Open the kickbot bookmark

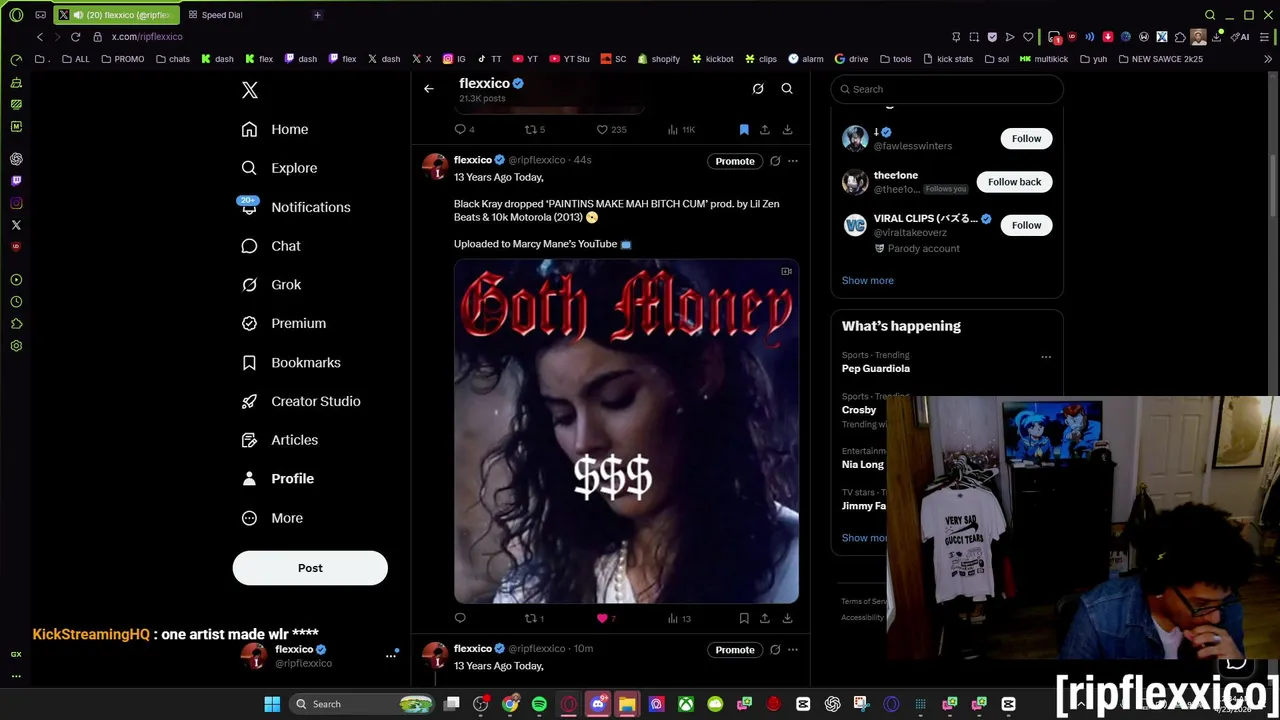tap(712, 59)
